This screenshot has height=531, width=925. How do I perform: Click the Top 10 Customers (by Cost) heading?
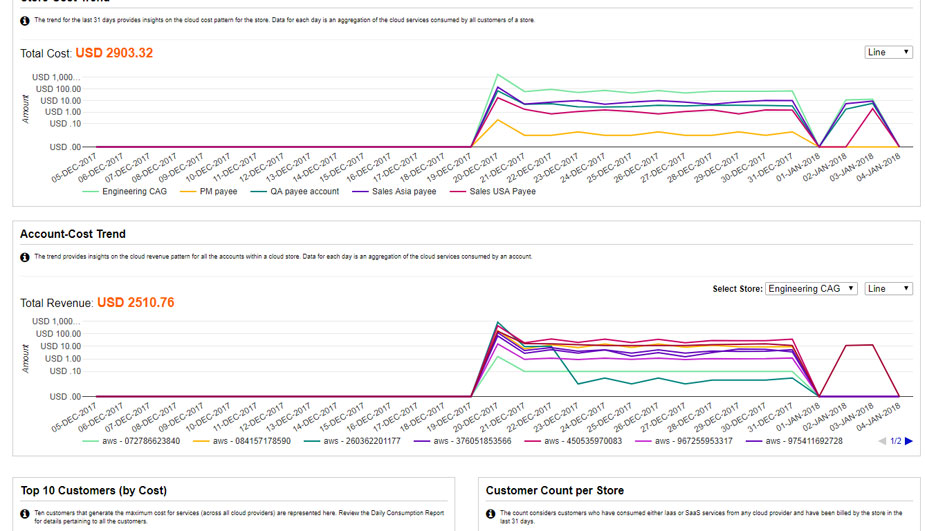(94, 490)
